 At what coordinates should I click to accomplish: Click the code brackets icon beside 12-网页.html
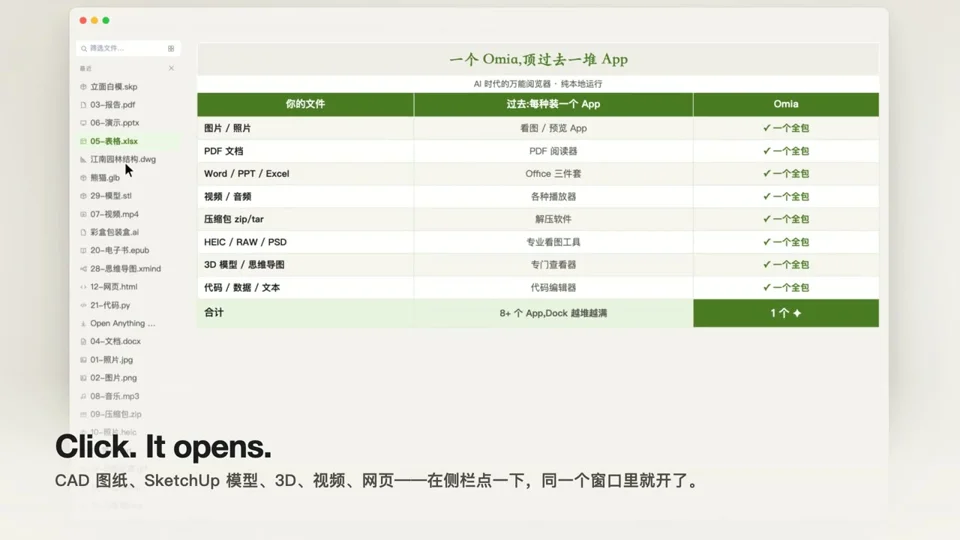(x=83, y=287)
